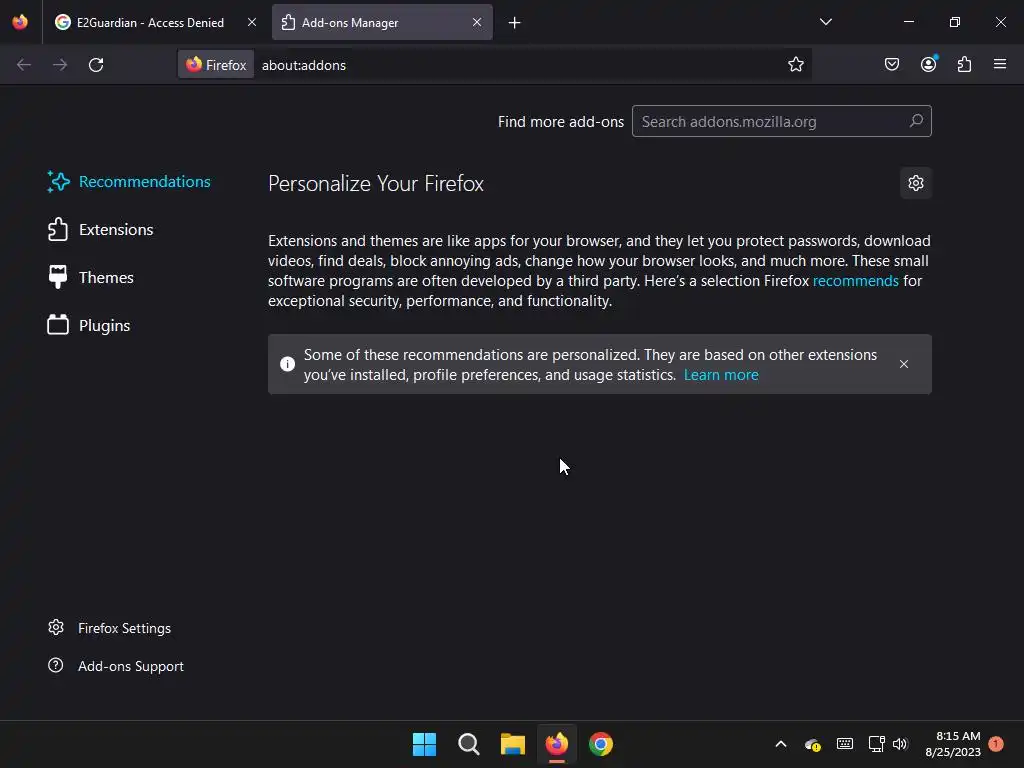Open the notification badge in tray
The image size is (1024, 768).
(x=996, y=744)
